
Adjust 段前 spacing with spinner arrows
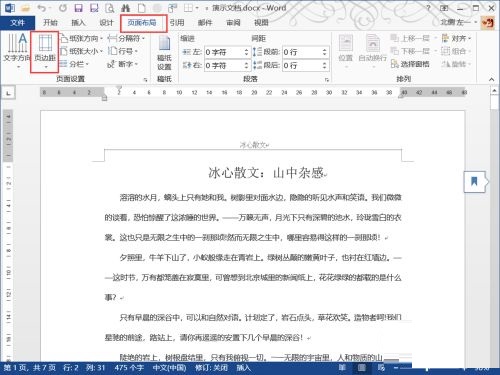[325, 52]
